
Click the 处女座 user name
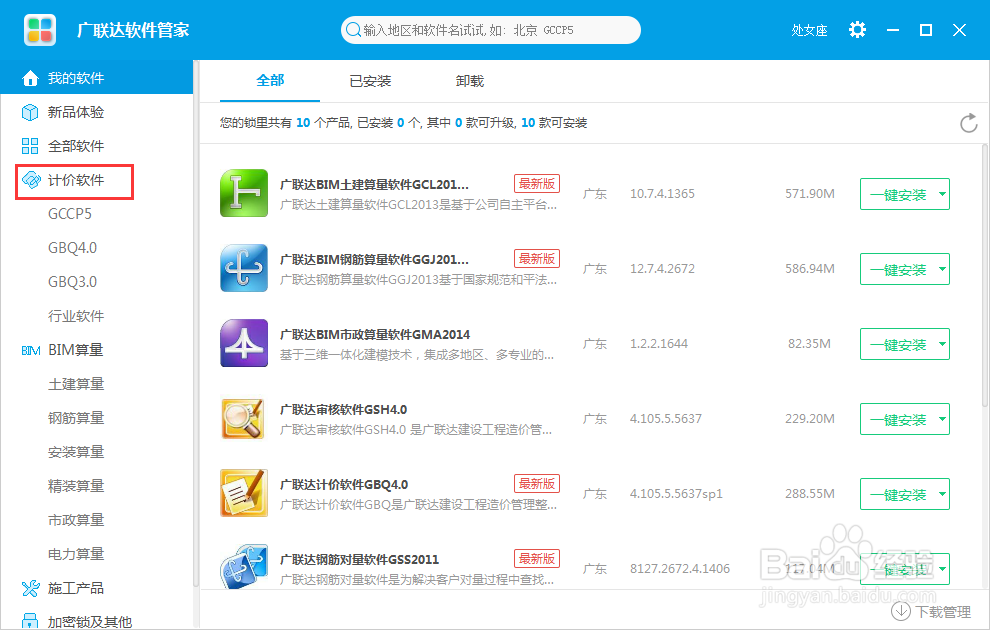coord(809,30)
